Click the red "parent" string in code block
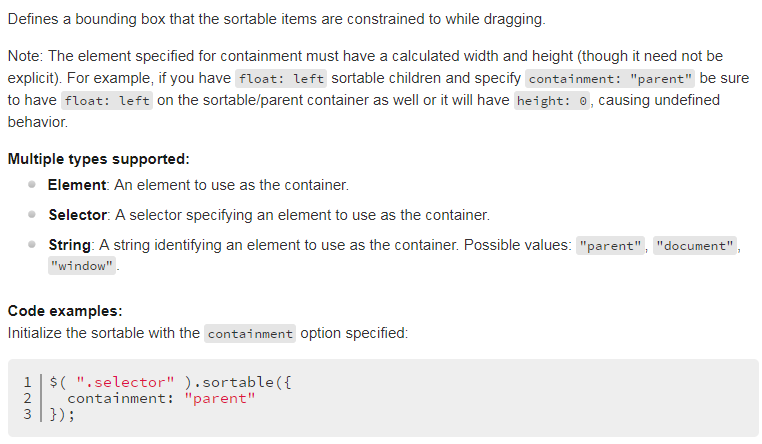The image size is (762, 444). [x=220, y=398]
